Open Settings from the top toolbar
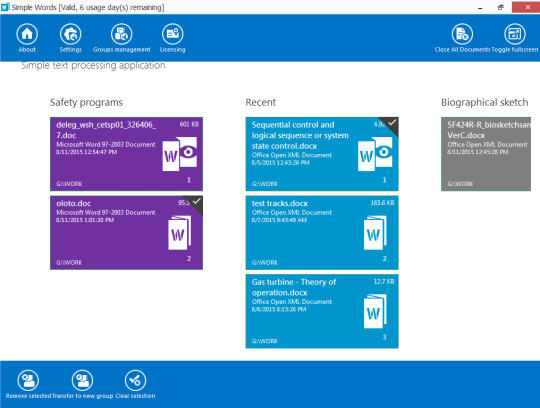The width and height of the screenshot is (540, 408). tap(71, 34)
